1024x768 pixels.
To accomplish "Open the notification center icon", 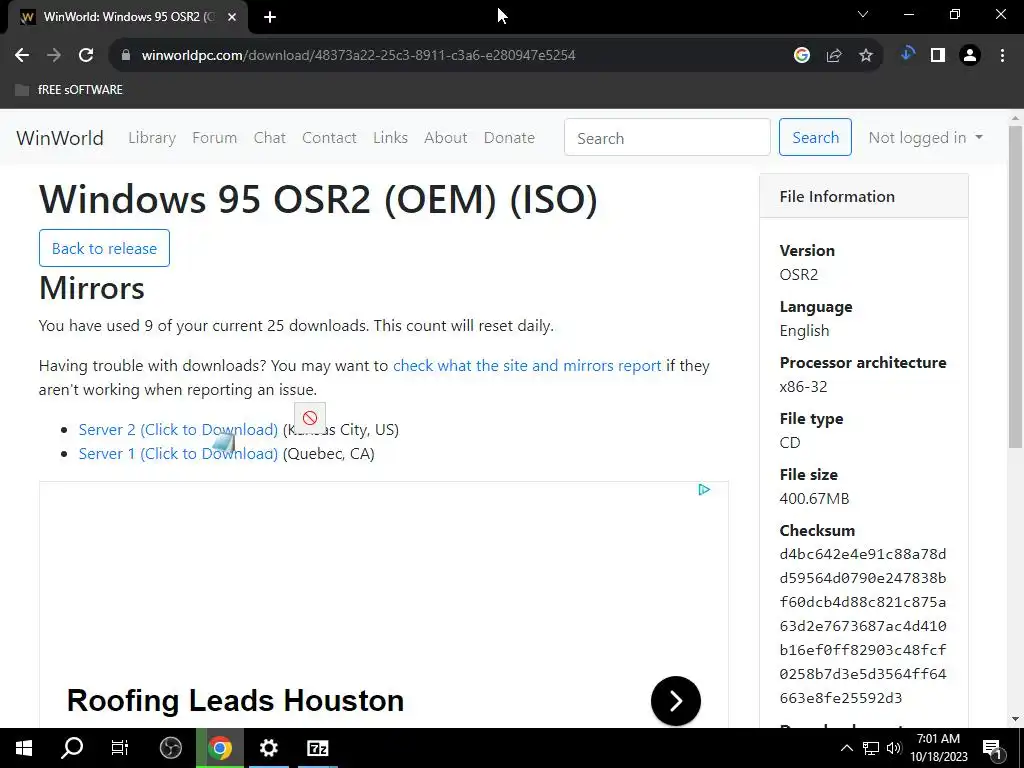I will tap(993, 749).
